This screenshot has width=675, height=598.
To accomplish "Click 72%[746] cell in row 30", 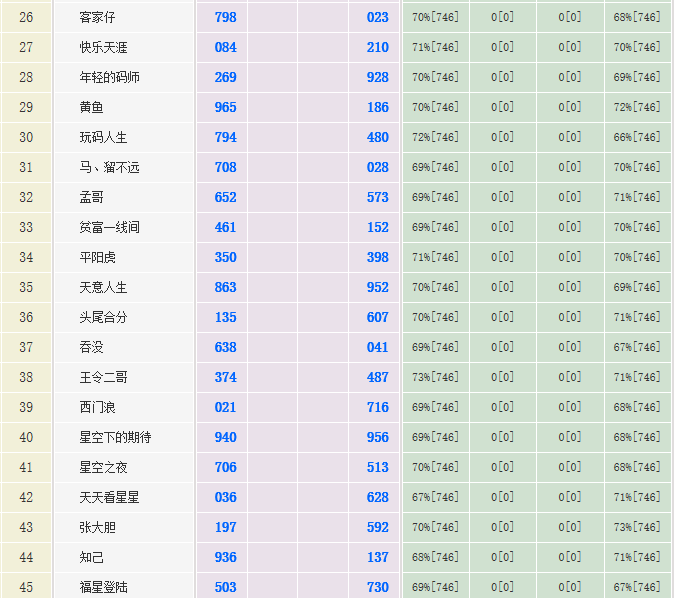I will (x=435, y=137).
